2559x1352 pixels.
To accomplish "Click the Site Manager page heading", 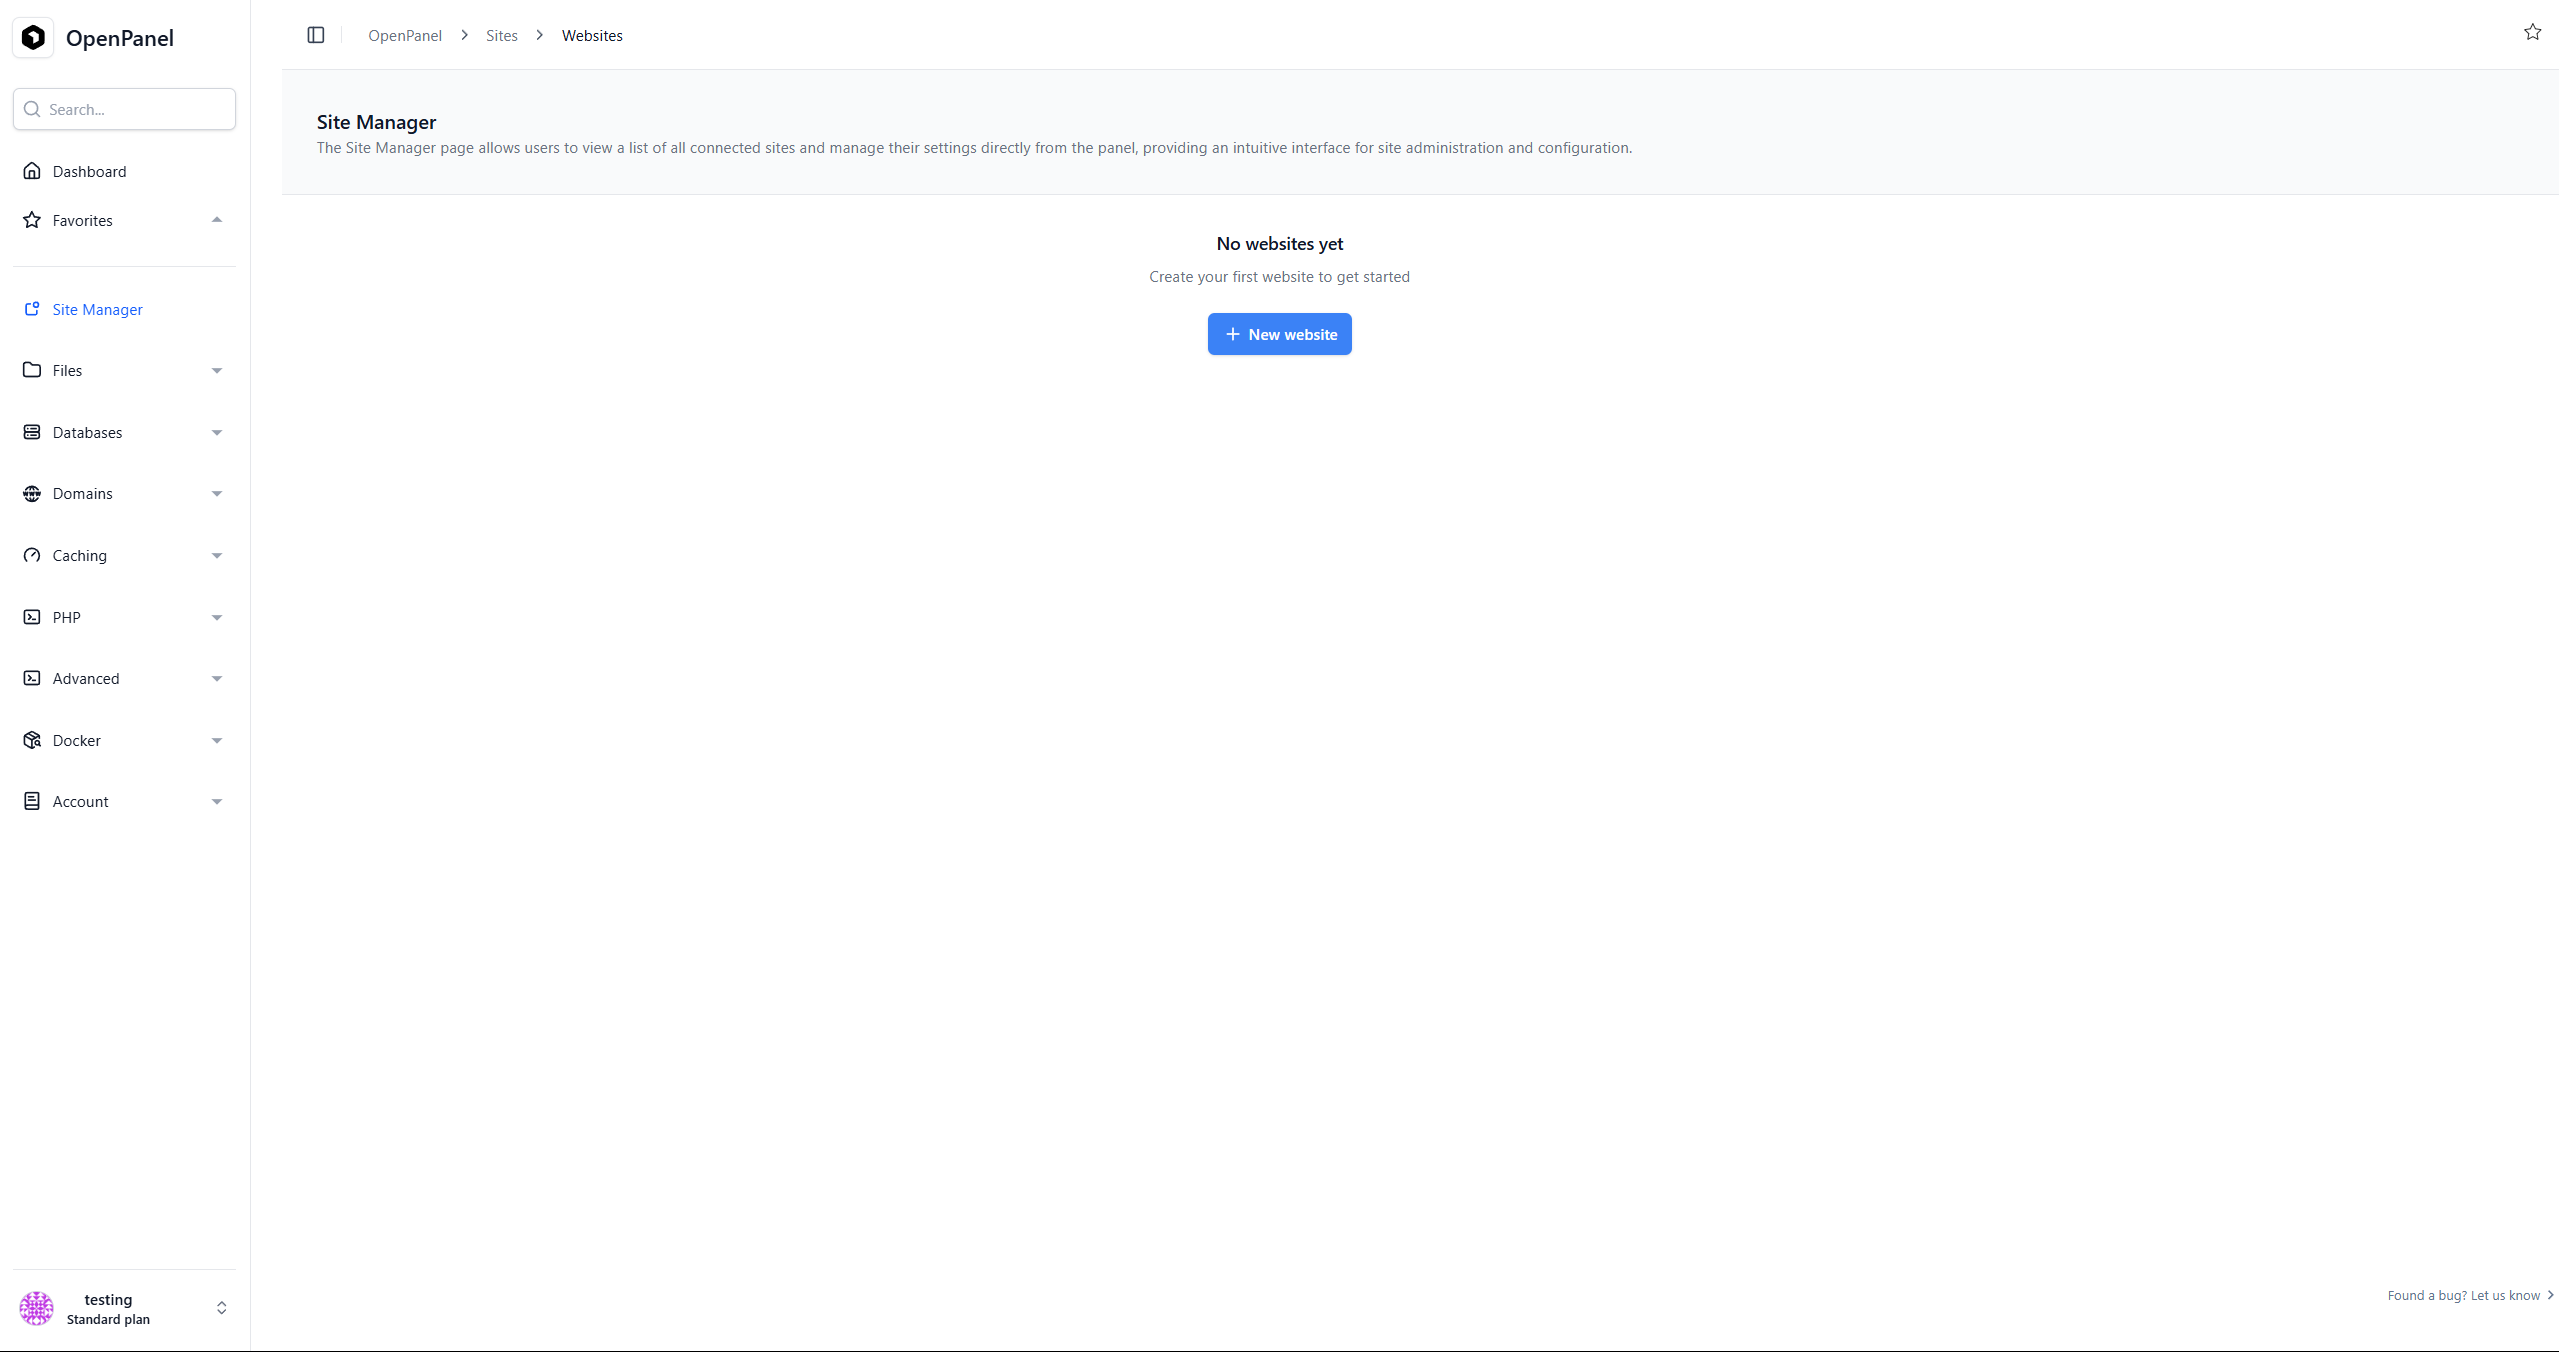I will coord(377,122).
